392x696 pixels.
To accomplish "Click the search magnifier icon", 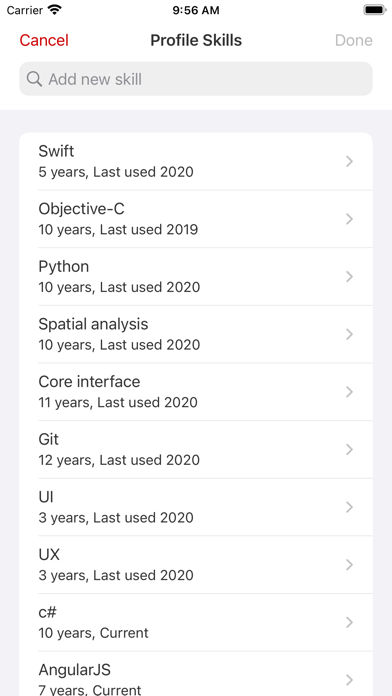I will tap(34, 79).
